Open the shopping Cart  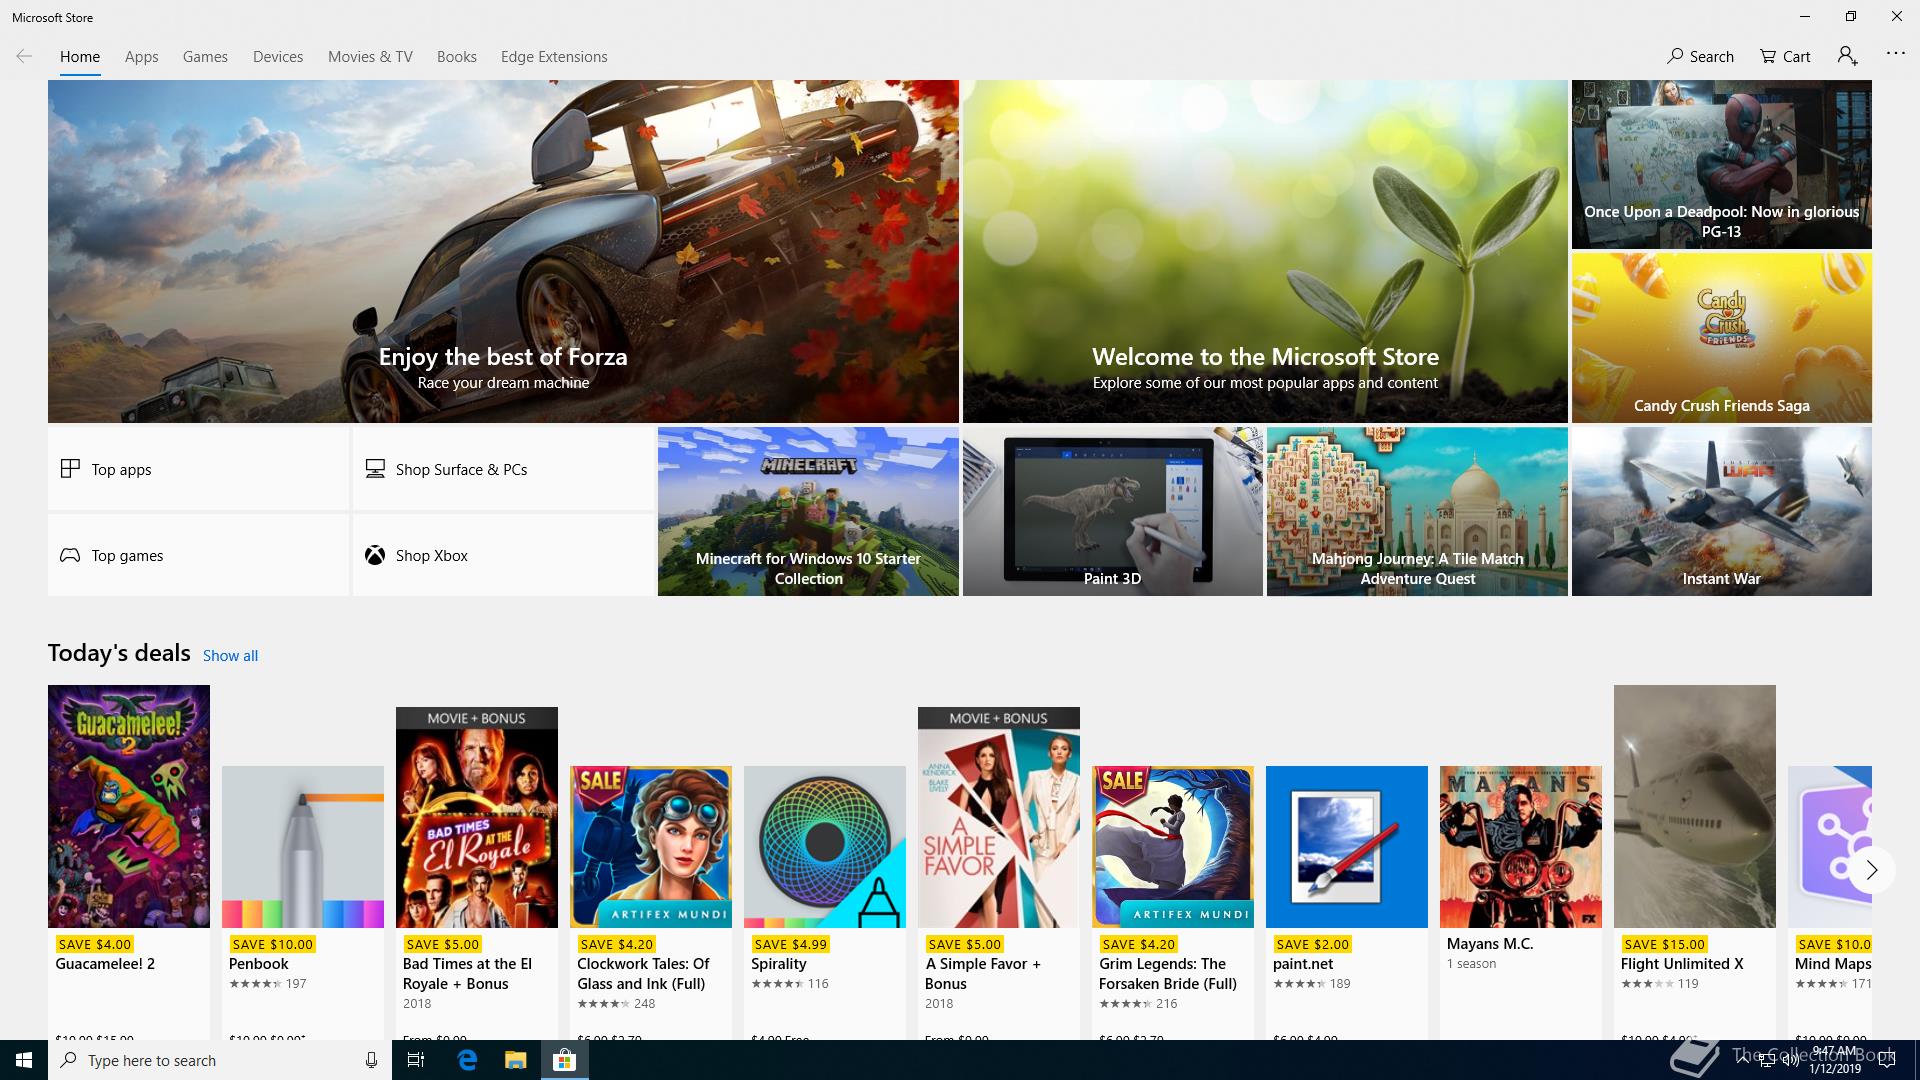[x=1785, y=56]
